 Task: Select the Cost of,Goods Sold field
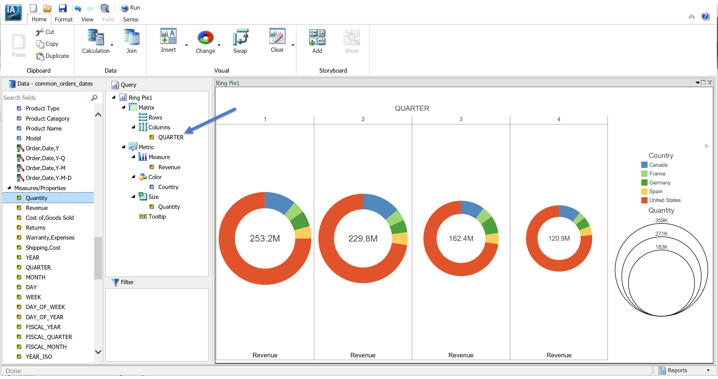(x=49, y=217)
